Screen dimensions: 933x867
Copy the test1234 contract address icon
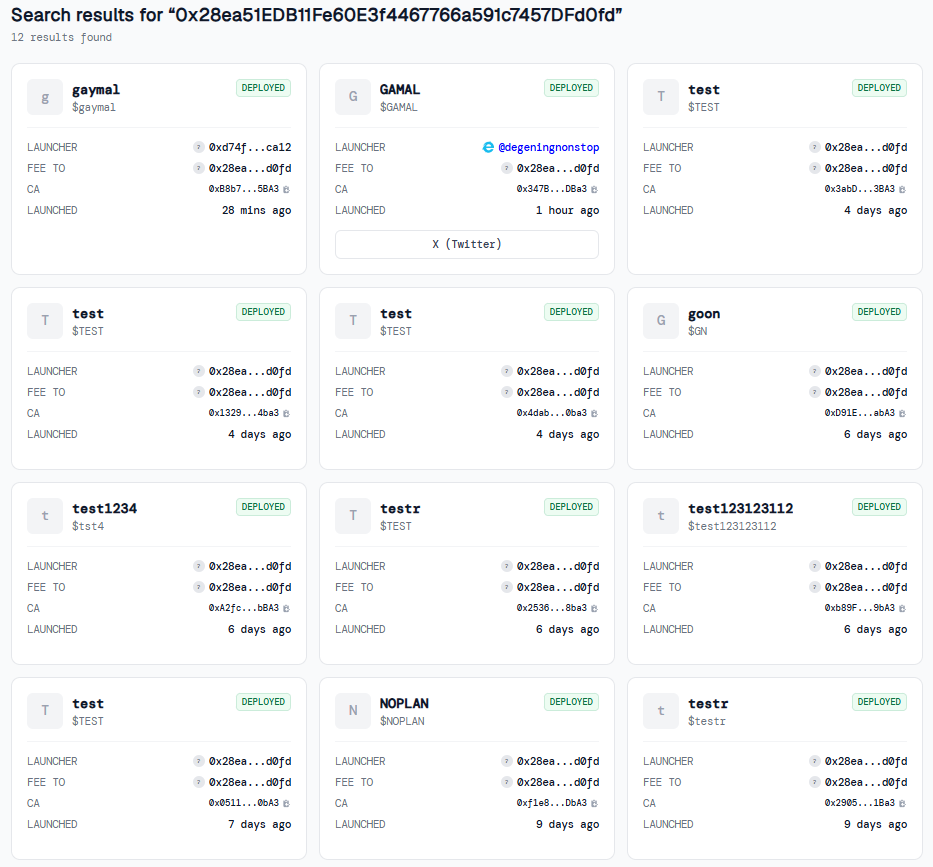click(x=286, y=608)
